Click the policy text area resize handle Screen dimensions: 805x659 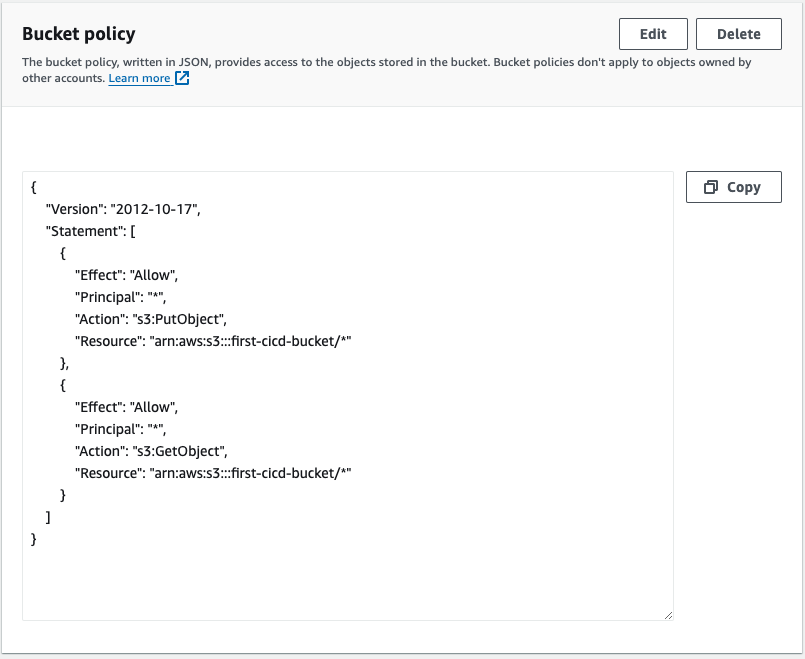[668, 615]
